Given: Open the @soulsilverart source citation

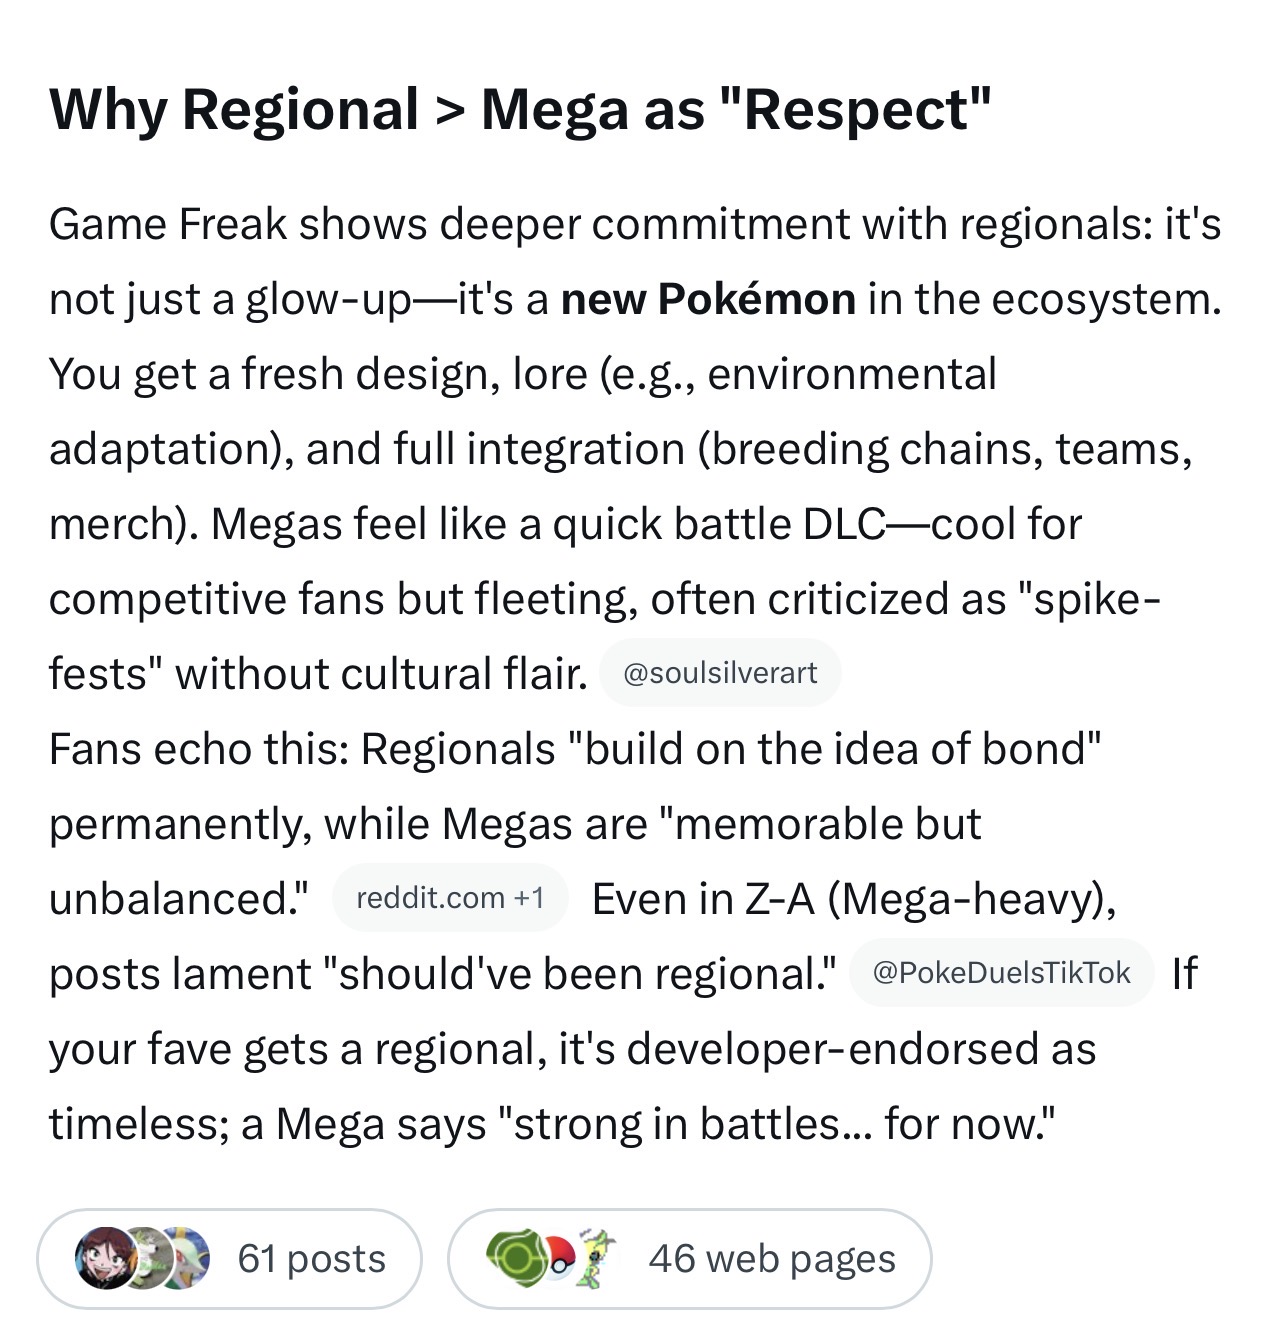Looking at the screenshot, I should pyautogui.click(x=720, y=673).
